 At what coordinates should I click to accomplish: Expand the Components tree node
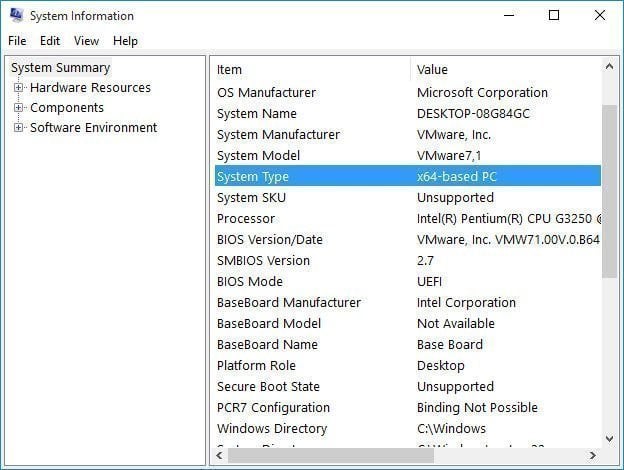18,108
